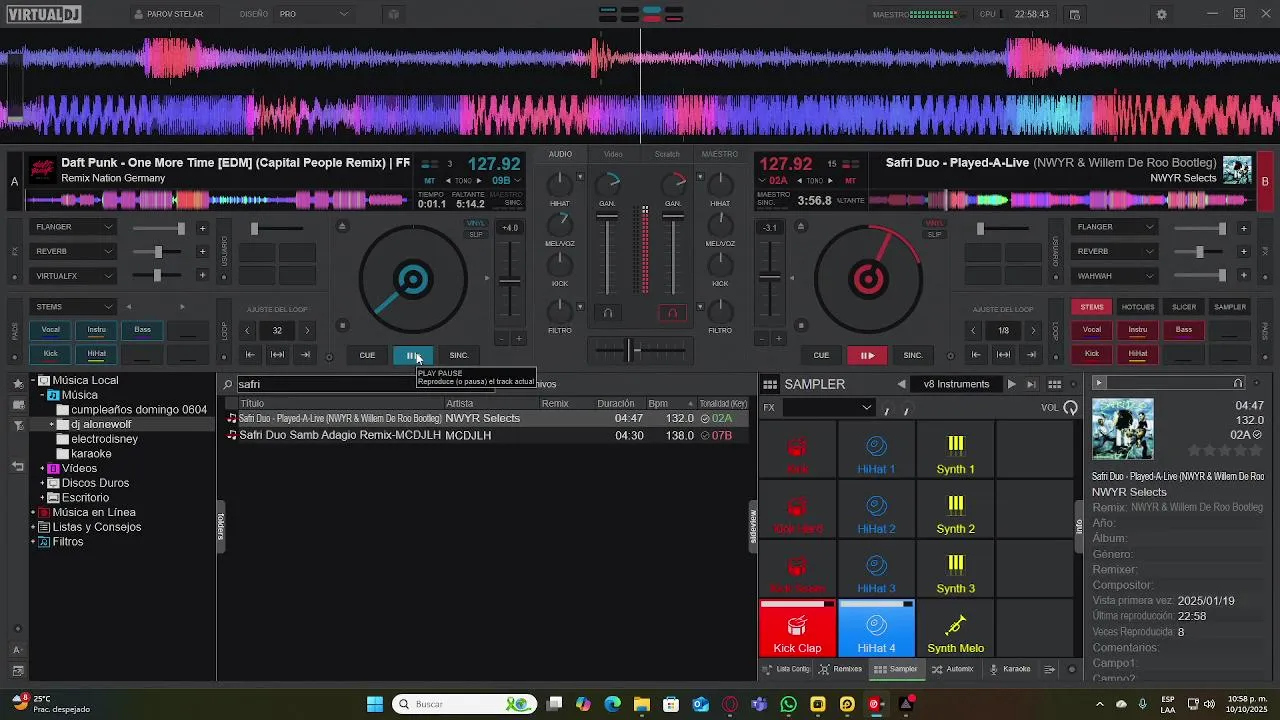Open the Remixes tab below the sampler
The image size is (1280, 720).
click(840, 669)
